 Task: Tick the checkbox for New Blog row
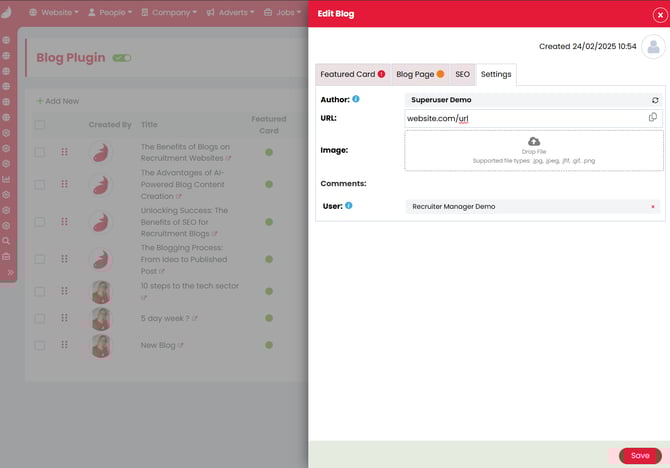(40, 345)
